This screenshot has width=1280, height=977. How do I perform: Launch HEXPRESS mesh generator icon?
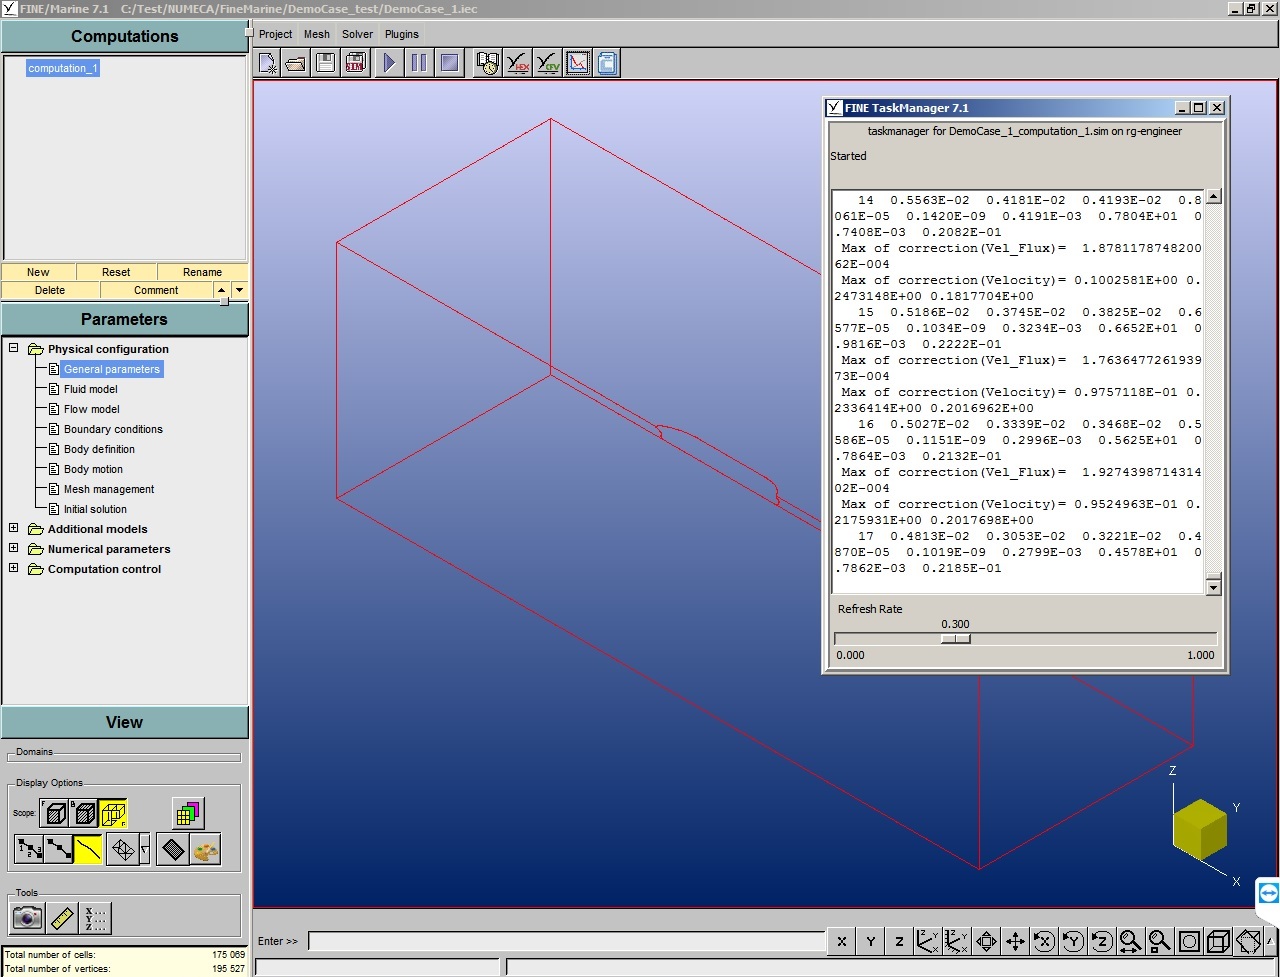click(x=518, y=64)
